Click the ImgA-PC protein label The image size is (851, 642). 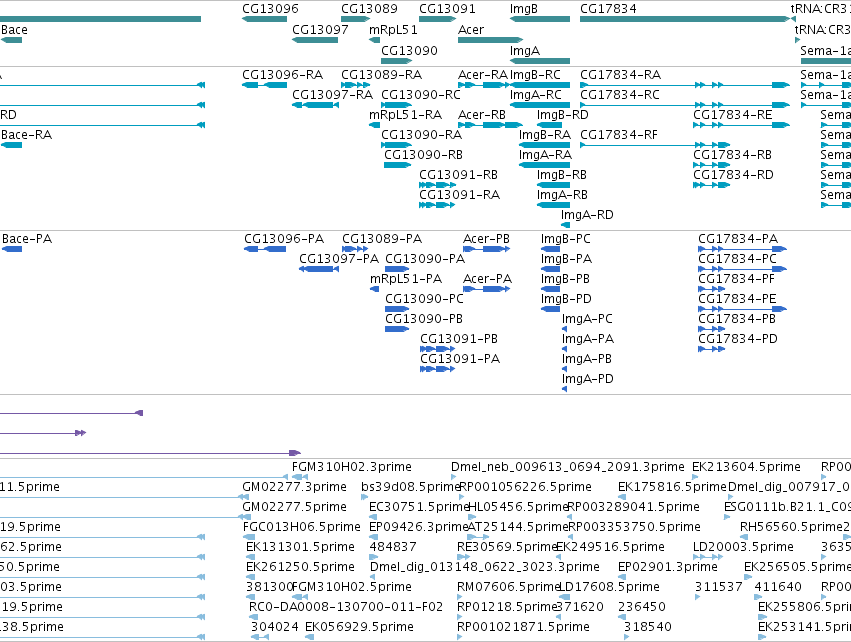pyautogui.click(x=587, y=319)
